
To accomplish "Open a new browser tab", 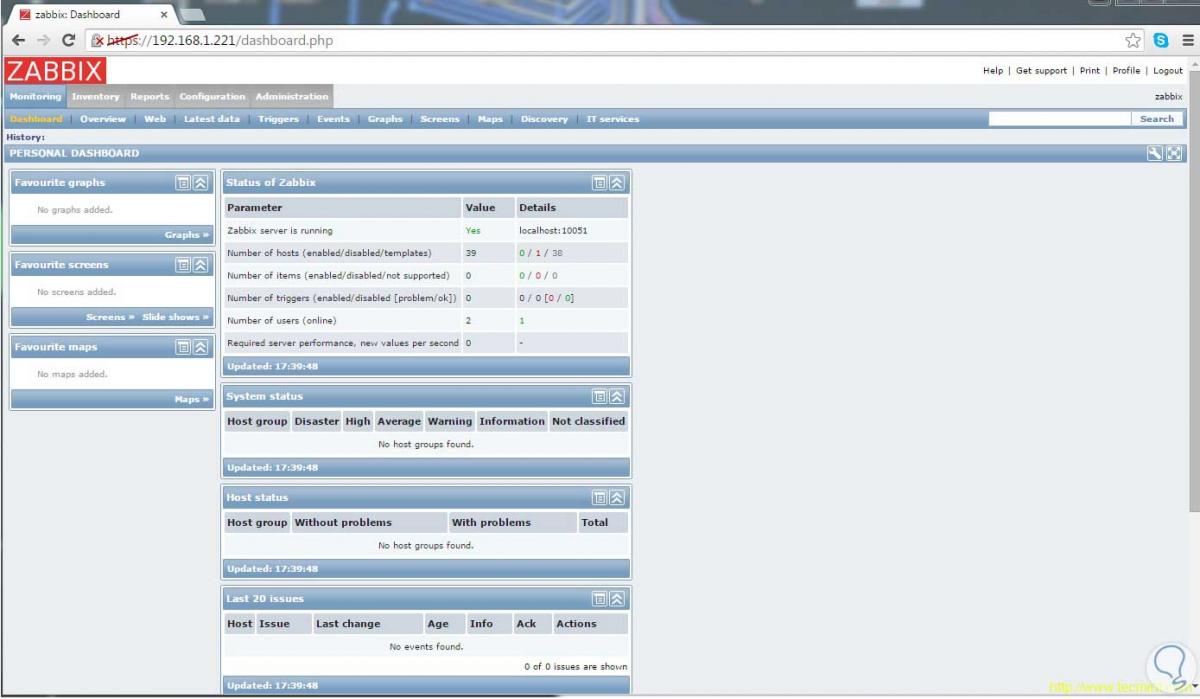I will [x=192, y=14].
